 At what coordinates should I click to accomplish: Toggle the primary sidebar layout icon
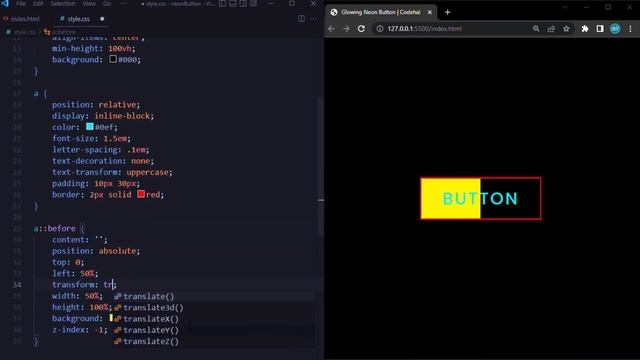pyautogui.click(x=222, y=4)
